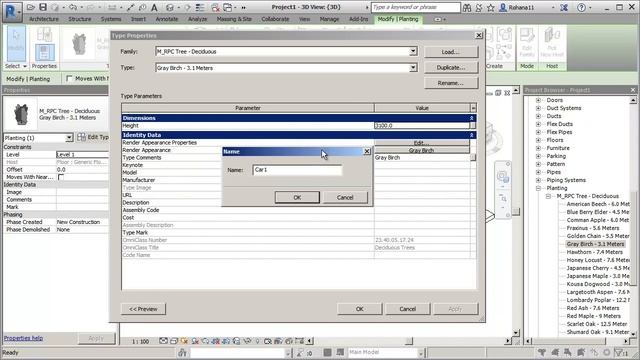Screen dimensions: 640x360
Task: Click the drawing area horizontal scrollbar thumb
Action: [409, 341]
